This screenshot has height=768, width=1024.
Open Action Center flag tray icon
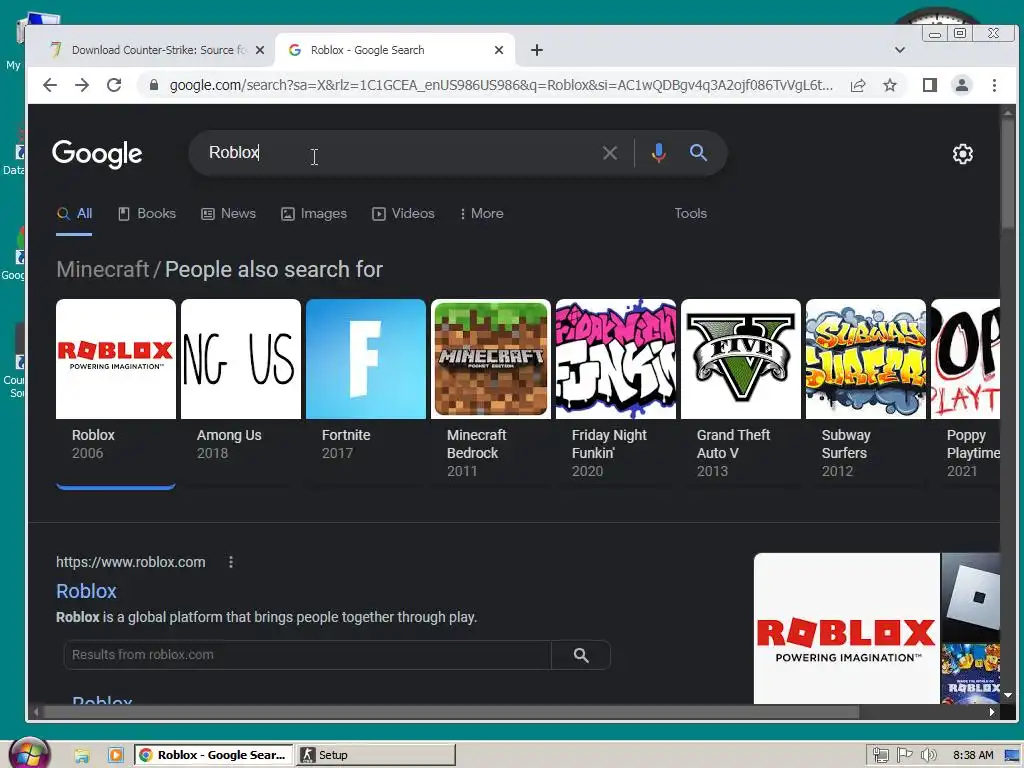[x=904, y=756]
